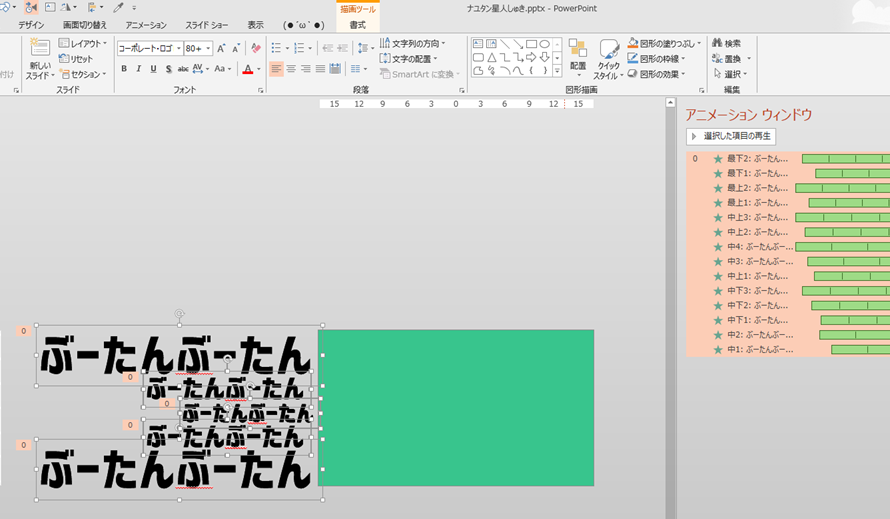Click the Find (検索) button

[x=727, y=44]
